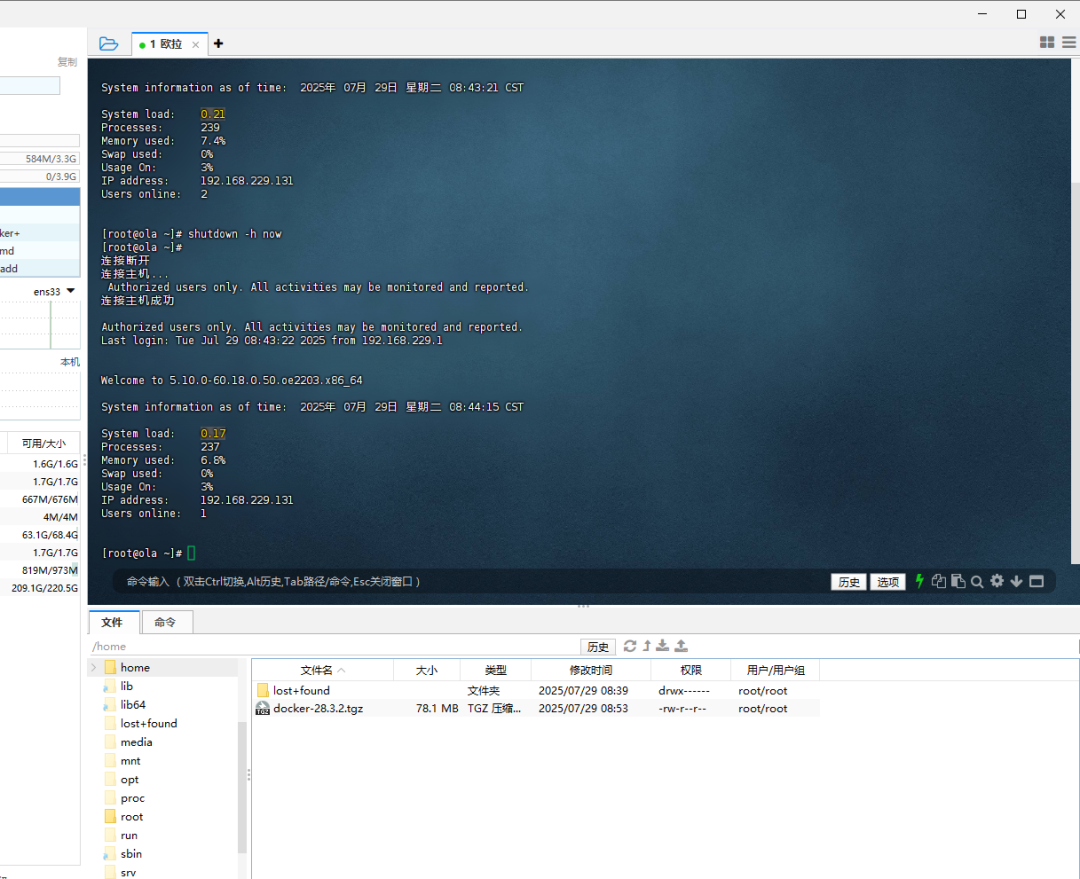Maximize the application window
Screen dimensions: 1080x879
point(1021,14)
